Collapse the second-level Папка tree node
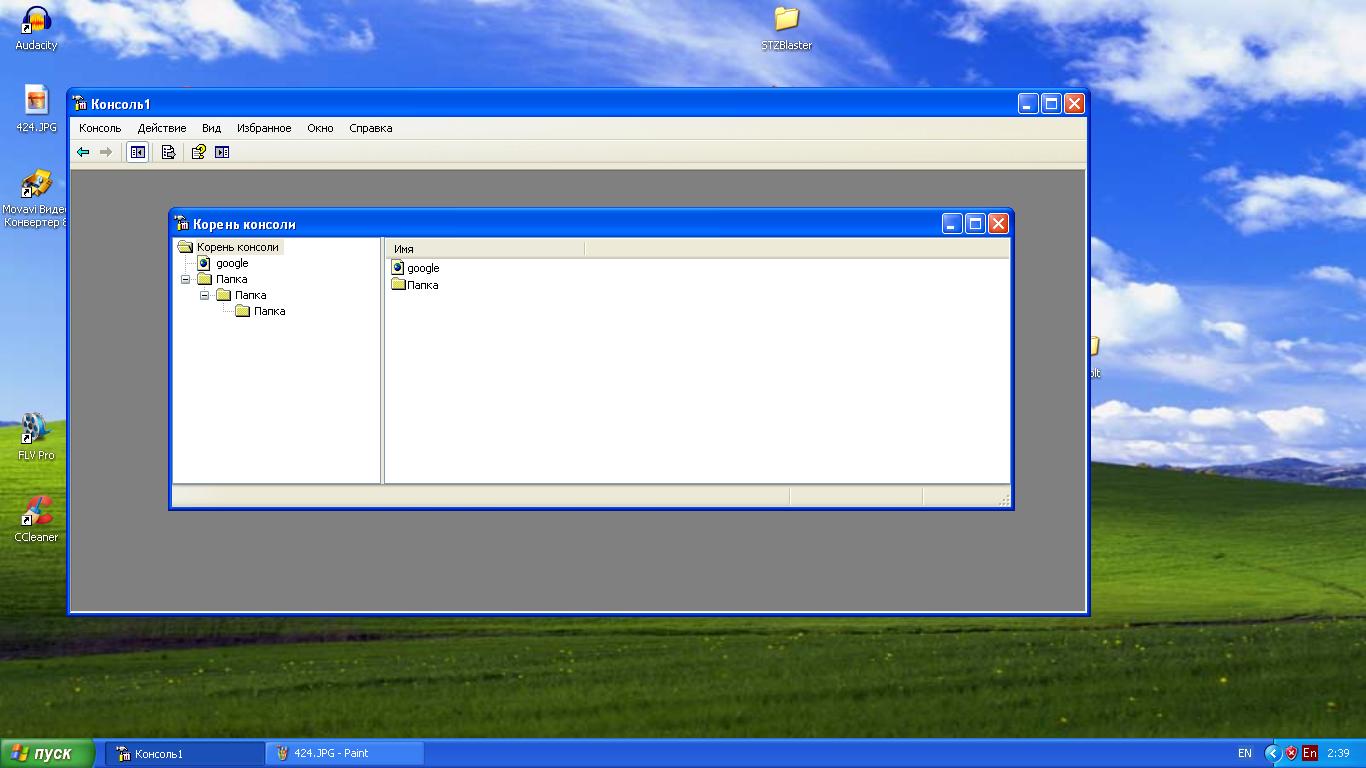Screen dimensions: 1366x768 click(x=204, y=295)
